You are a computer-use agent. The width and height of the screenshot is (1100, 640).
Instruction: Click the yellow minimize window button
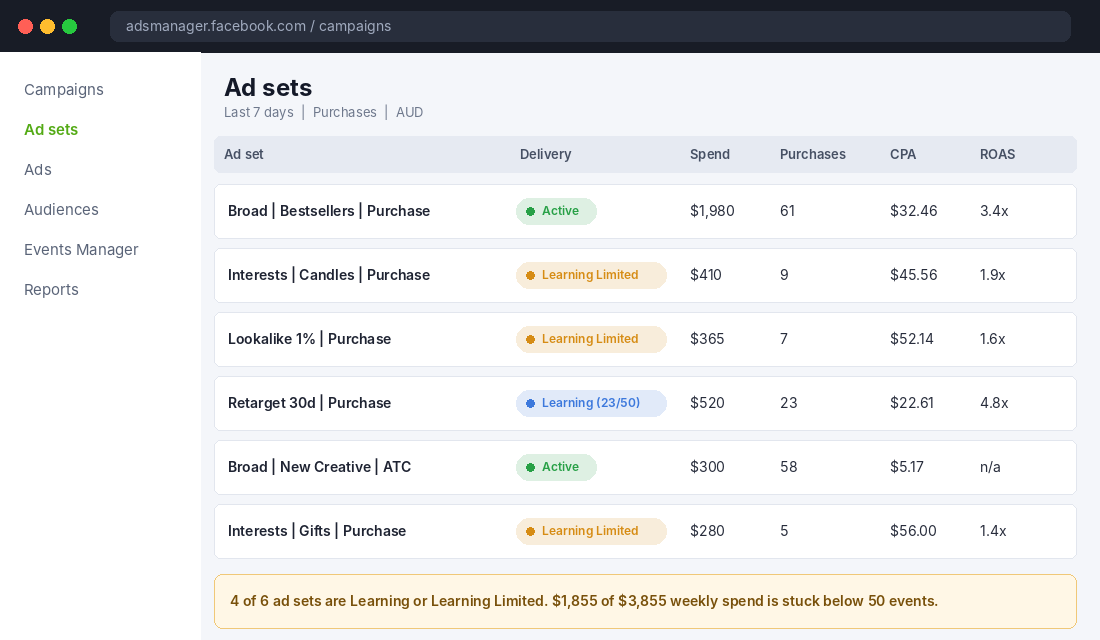(x=48, y=27)
